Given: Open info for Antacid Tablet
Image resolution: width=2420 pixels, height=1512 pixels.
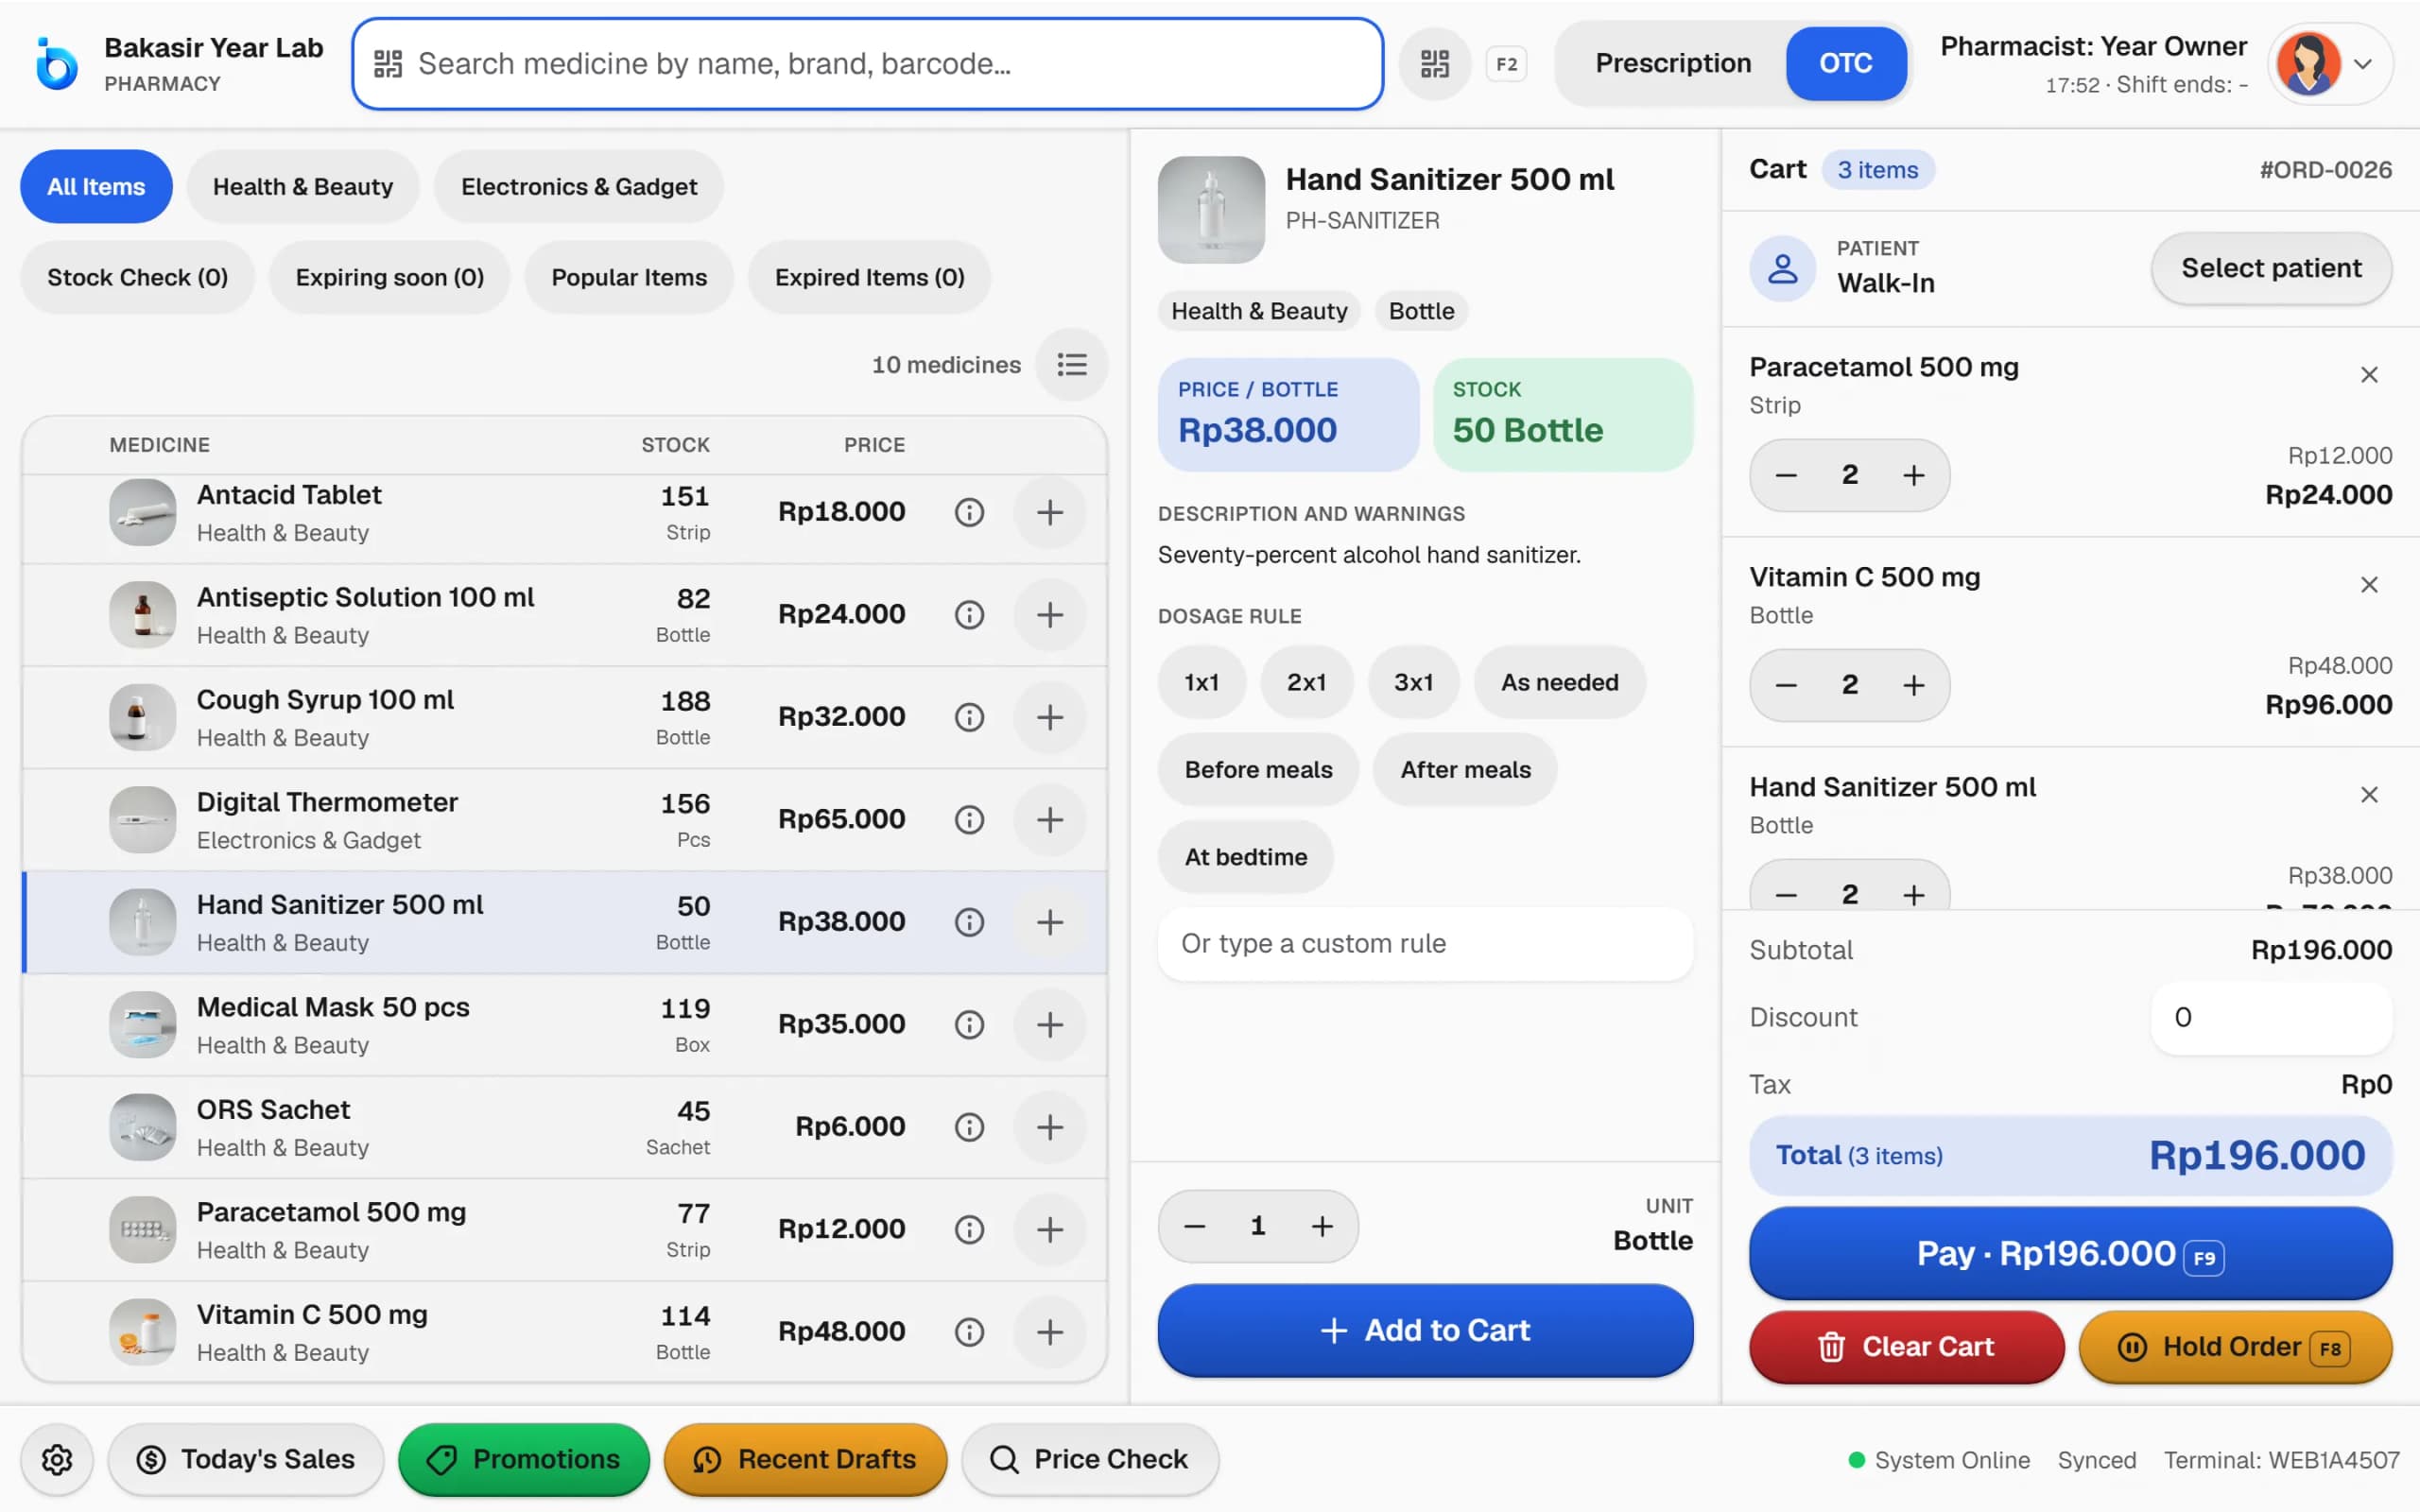Looking at the screenshot, I should (x=969, y=512).
